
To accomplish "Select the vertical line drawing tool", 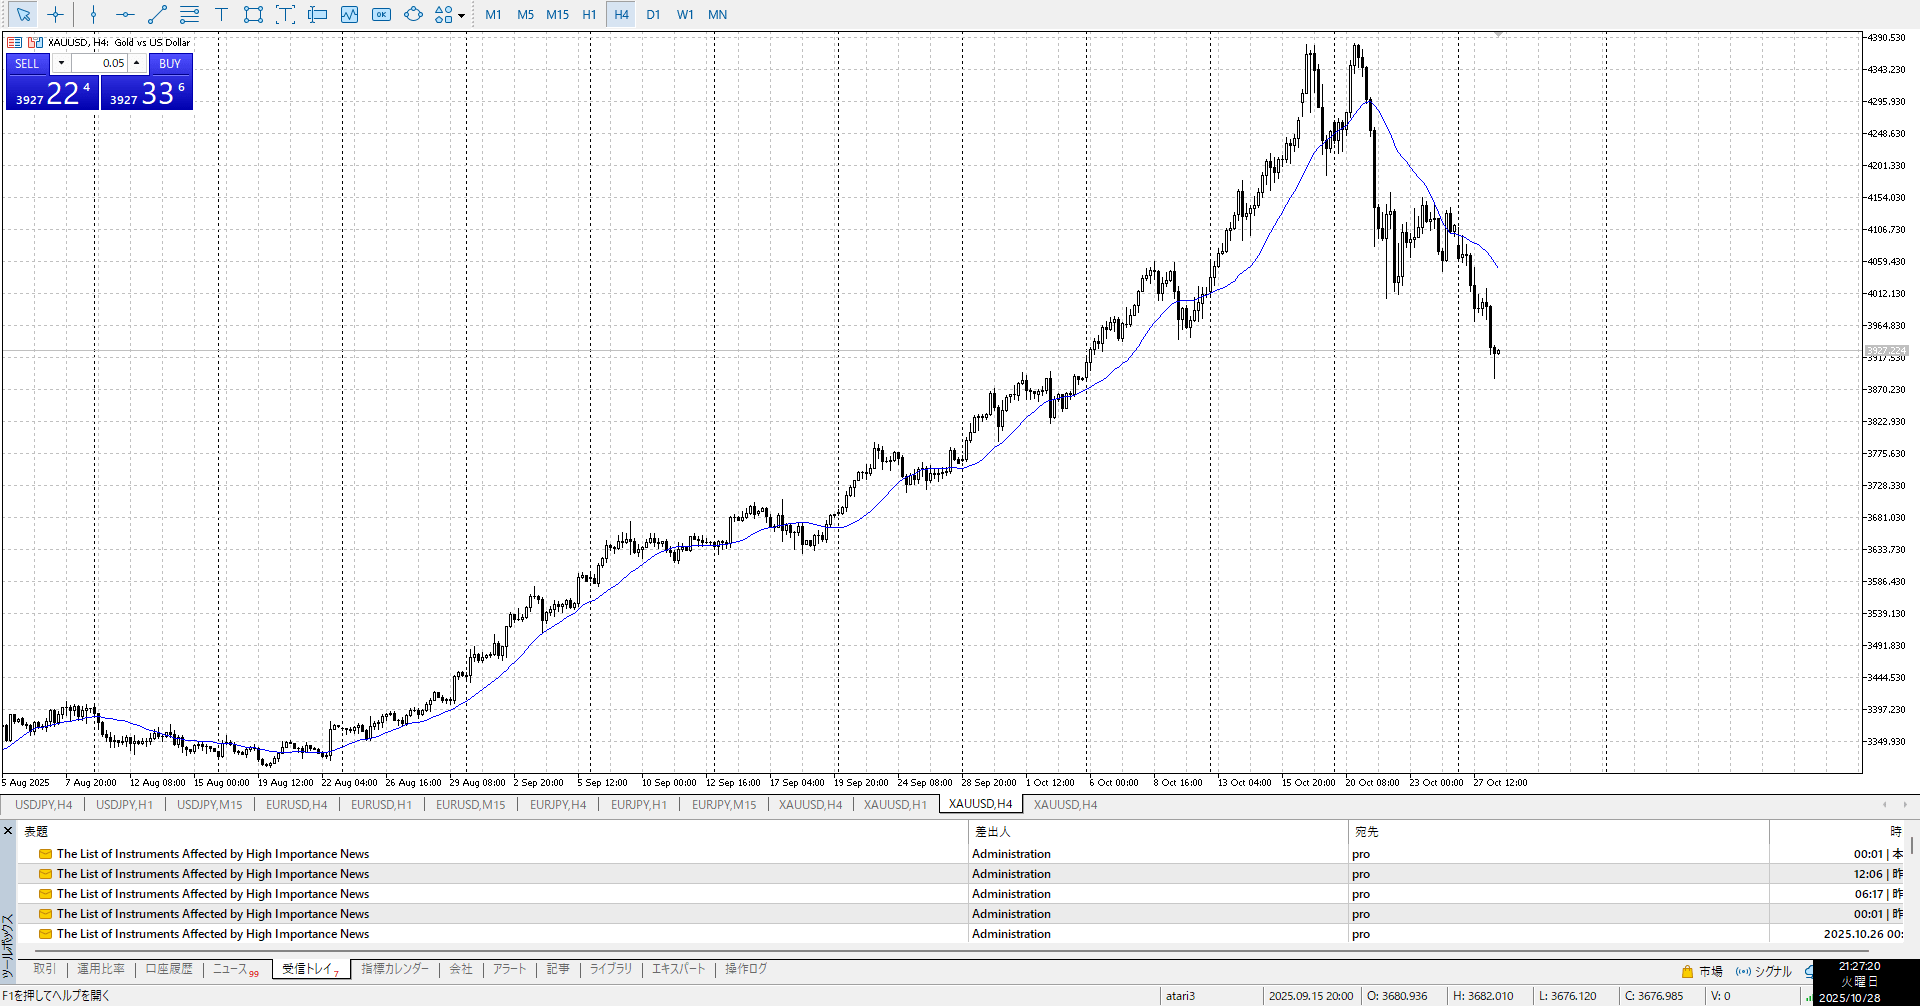I will pyautogui.click(x=93, y=15).
